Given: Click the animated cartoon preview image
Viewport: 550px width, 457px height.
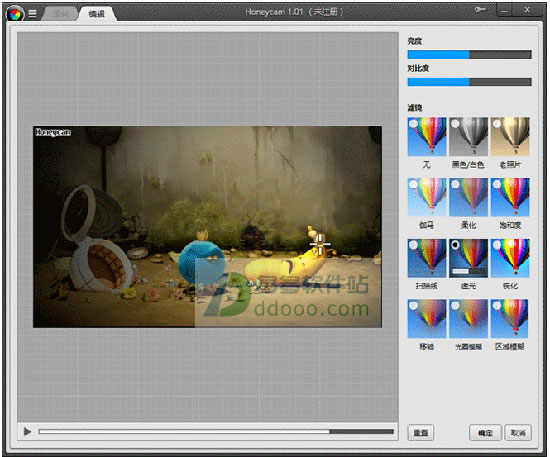Looking at the screenshot, I should 207,227.
